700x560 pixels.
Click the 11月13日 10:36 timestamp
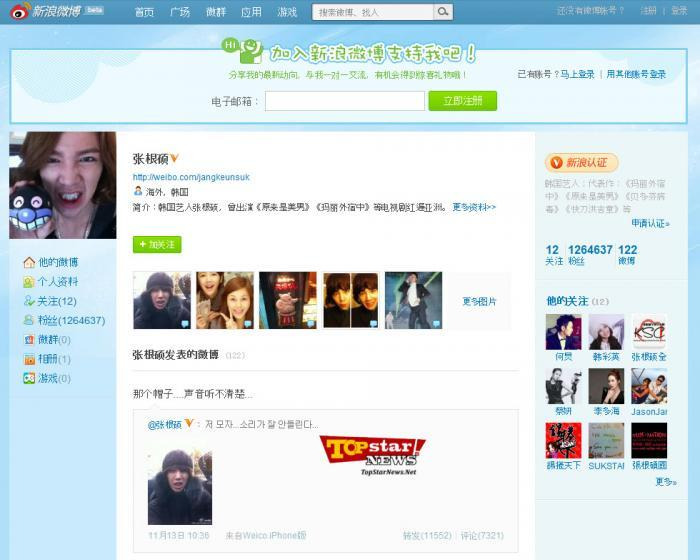(x=179, y=535)
